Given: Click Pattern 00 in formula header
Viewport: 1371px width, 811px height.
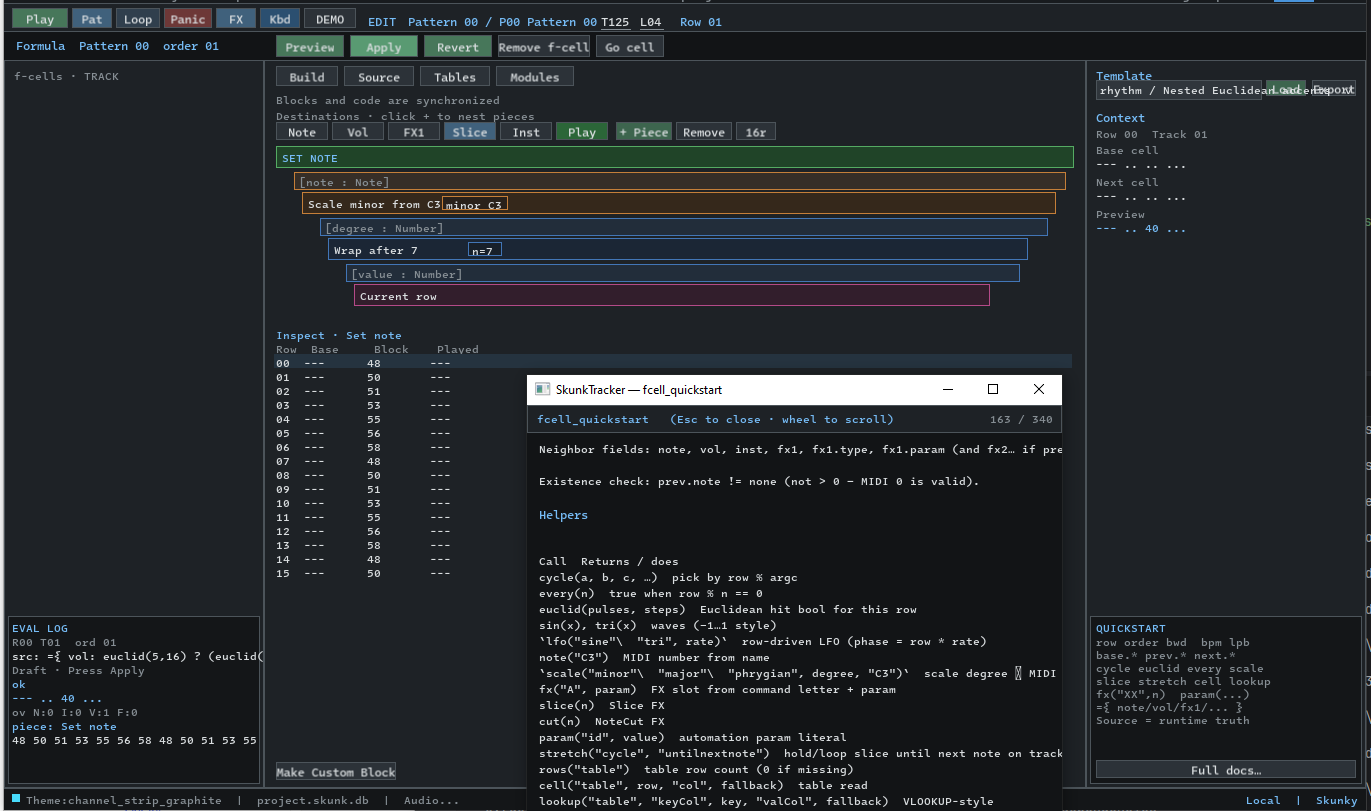Looking at the screenshot, I should tap(114, 46).
